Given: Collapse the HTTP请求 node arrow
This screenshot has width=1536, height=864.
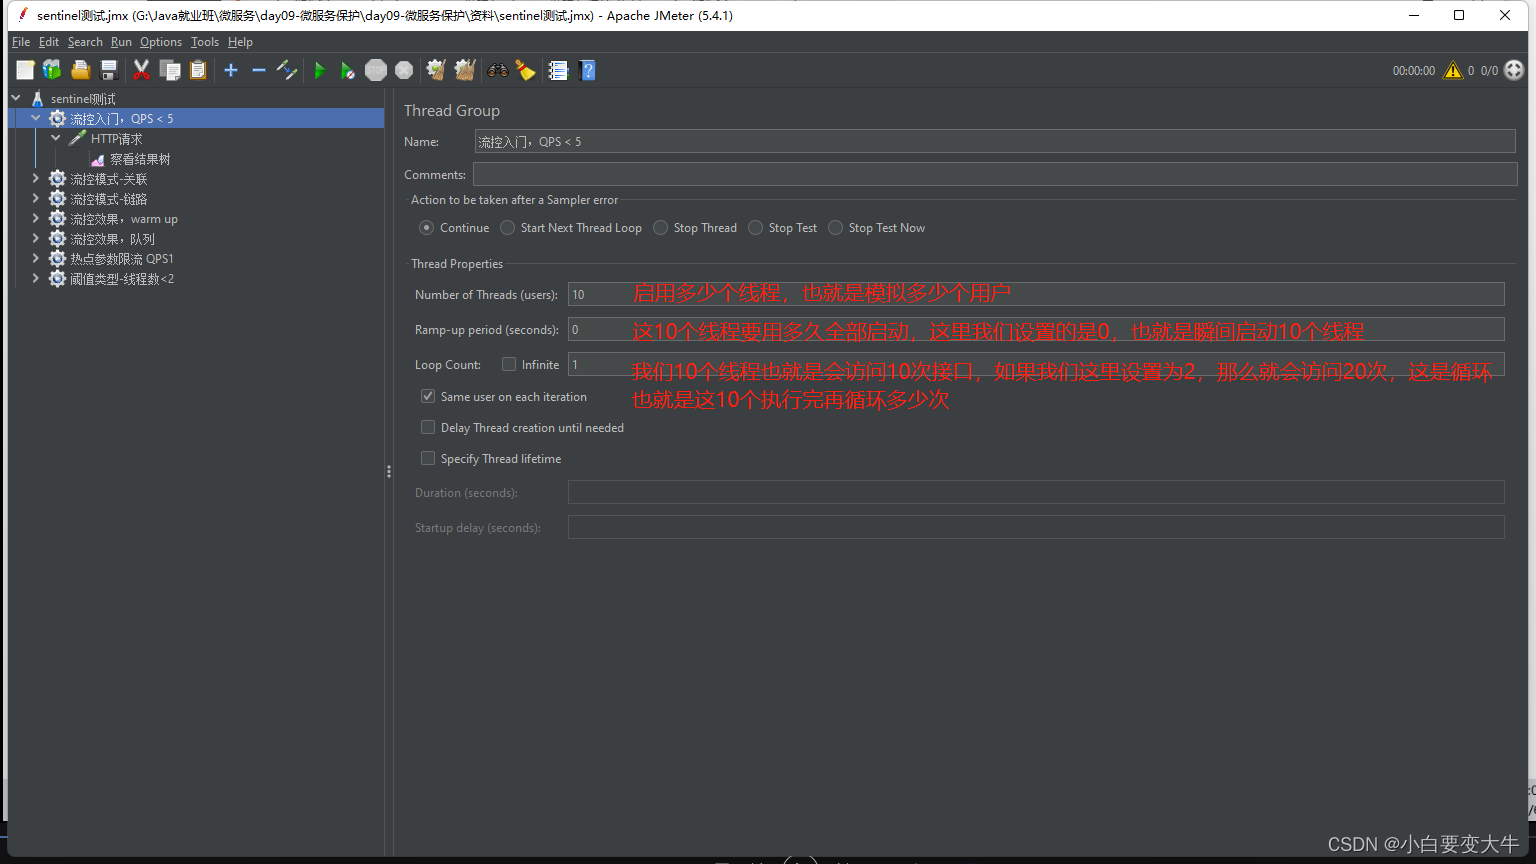Looking at the screenshot, I should pyautogui.click(x=56, y=138).
